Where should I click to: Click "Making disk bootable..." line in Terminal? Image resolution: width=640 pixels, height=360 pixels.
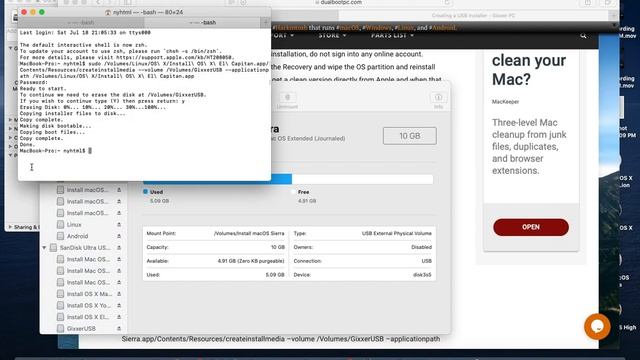click(x=56, y=126)
